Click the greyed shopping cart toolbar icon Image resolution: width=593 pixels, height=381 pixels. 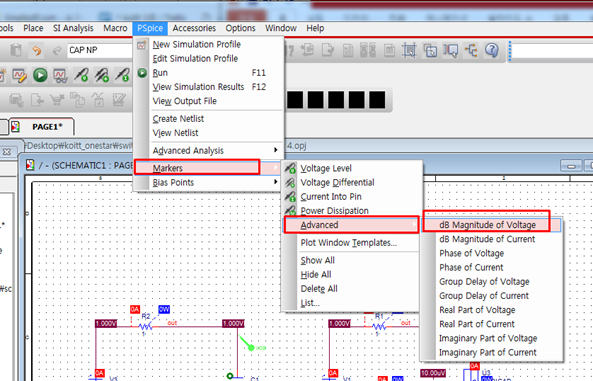click(x=57, y=100)
